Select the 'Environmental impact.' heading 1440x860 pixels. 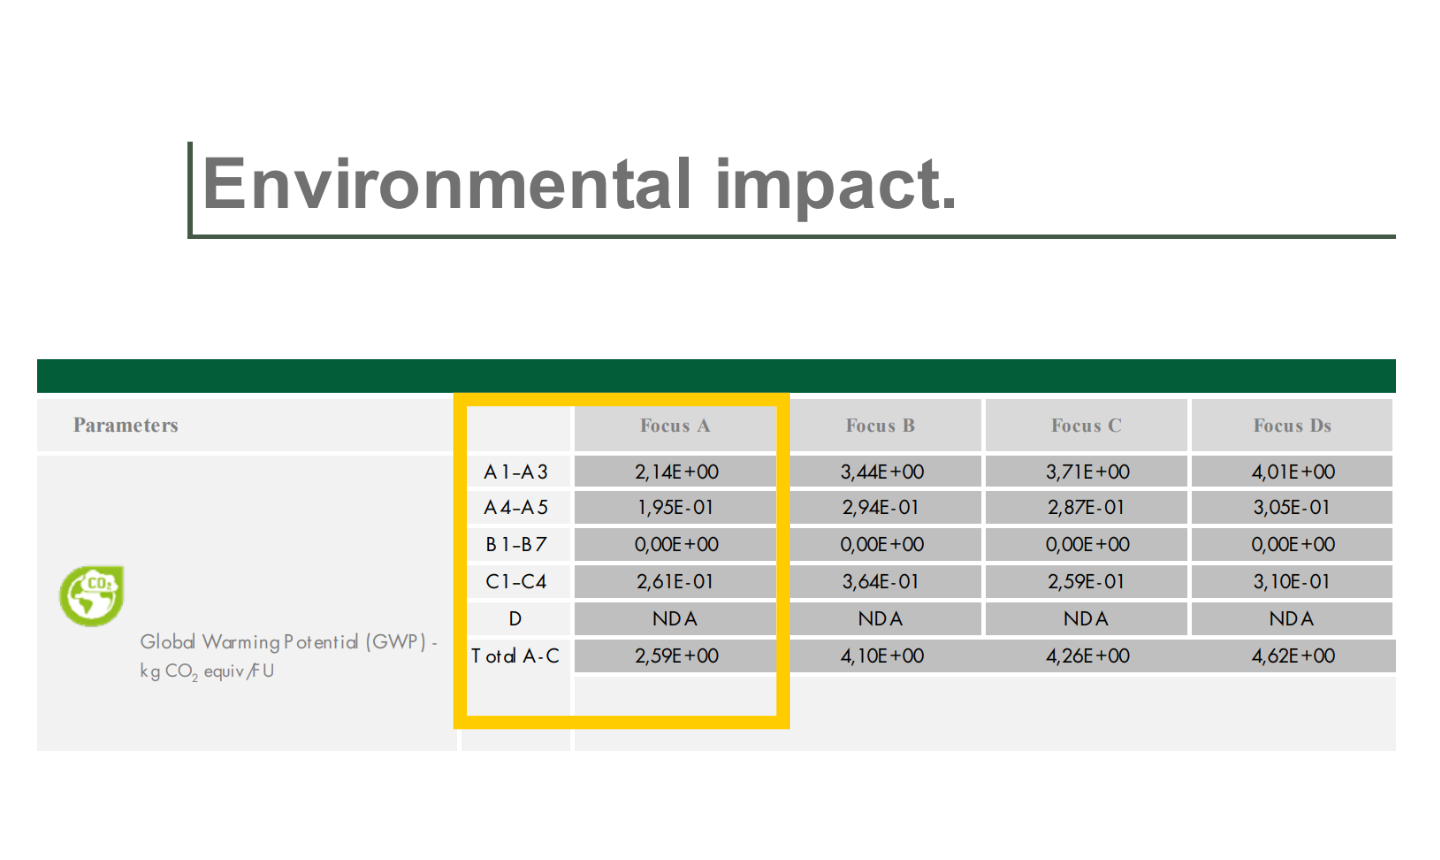coord(580,184)
